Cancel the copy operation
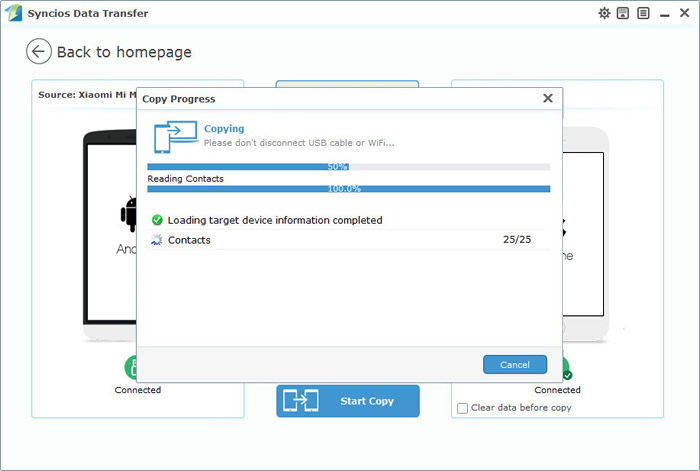The height and width of the screenshot is (471, 700). (x=515, y=364)
